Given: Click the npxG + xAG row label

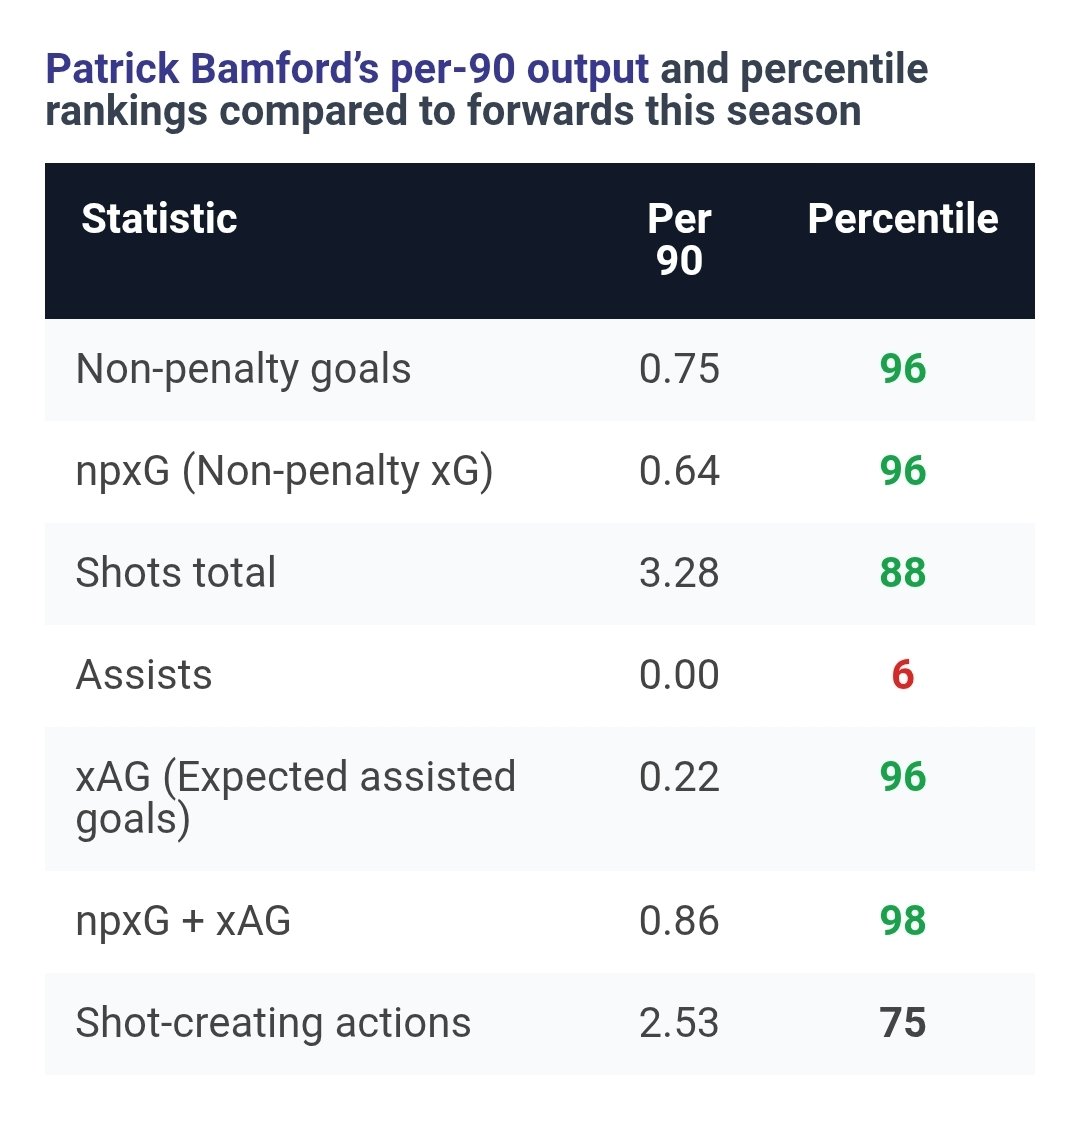Looking at the screenshot, I should point(183,921).
